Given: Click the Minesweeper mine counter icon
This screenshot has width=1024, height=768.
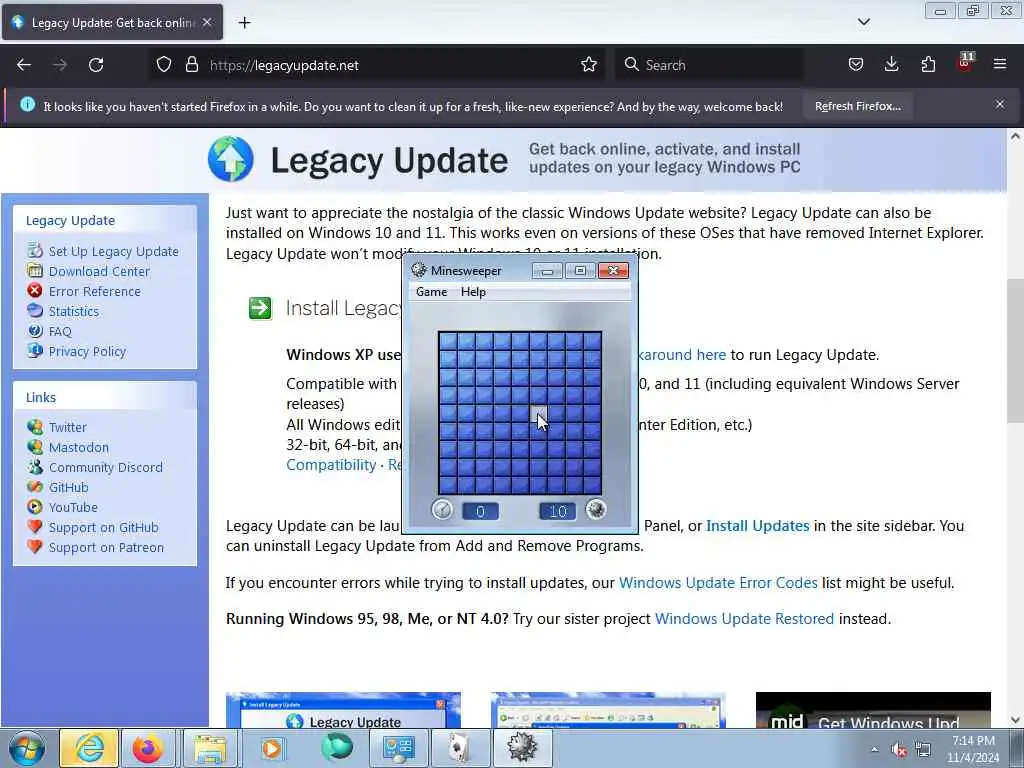Looking at the screenshot, I should pos(596,509).
